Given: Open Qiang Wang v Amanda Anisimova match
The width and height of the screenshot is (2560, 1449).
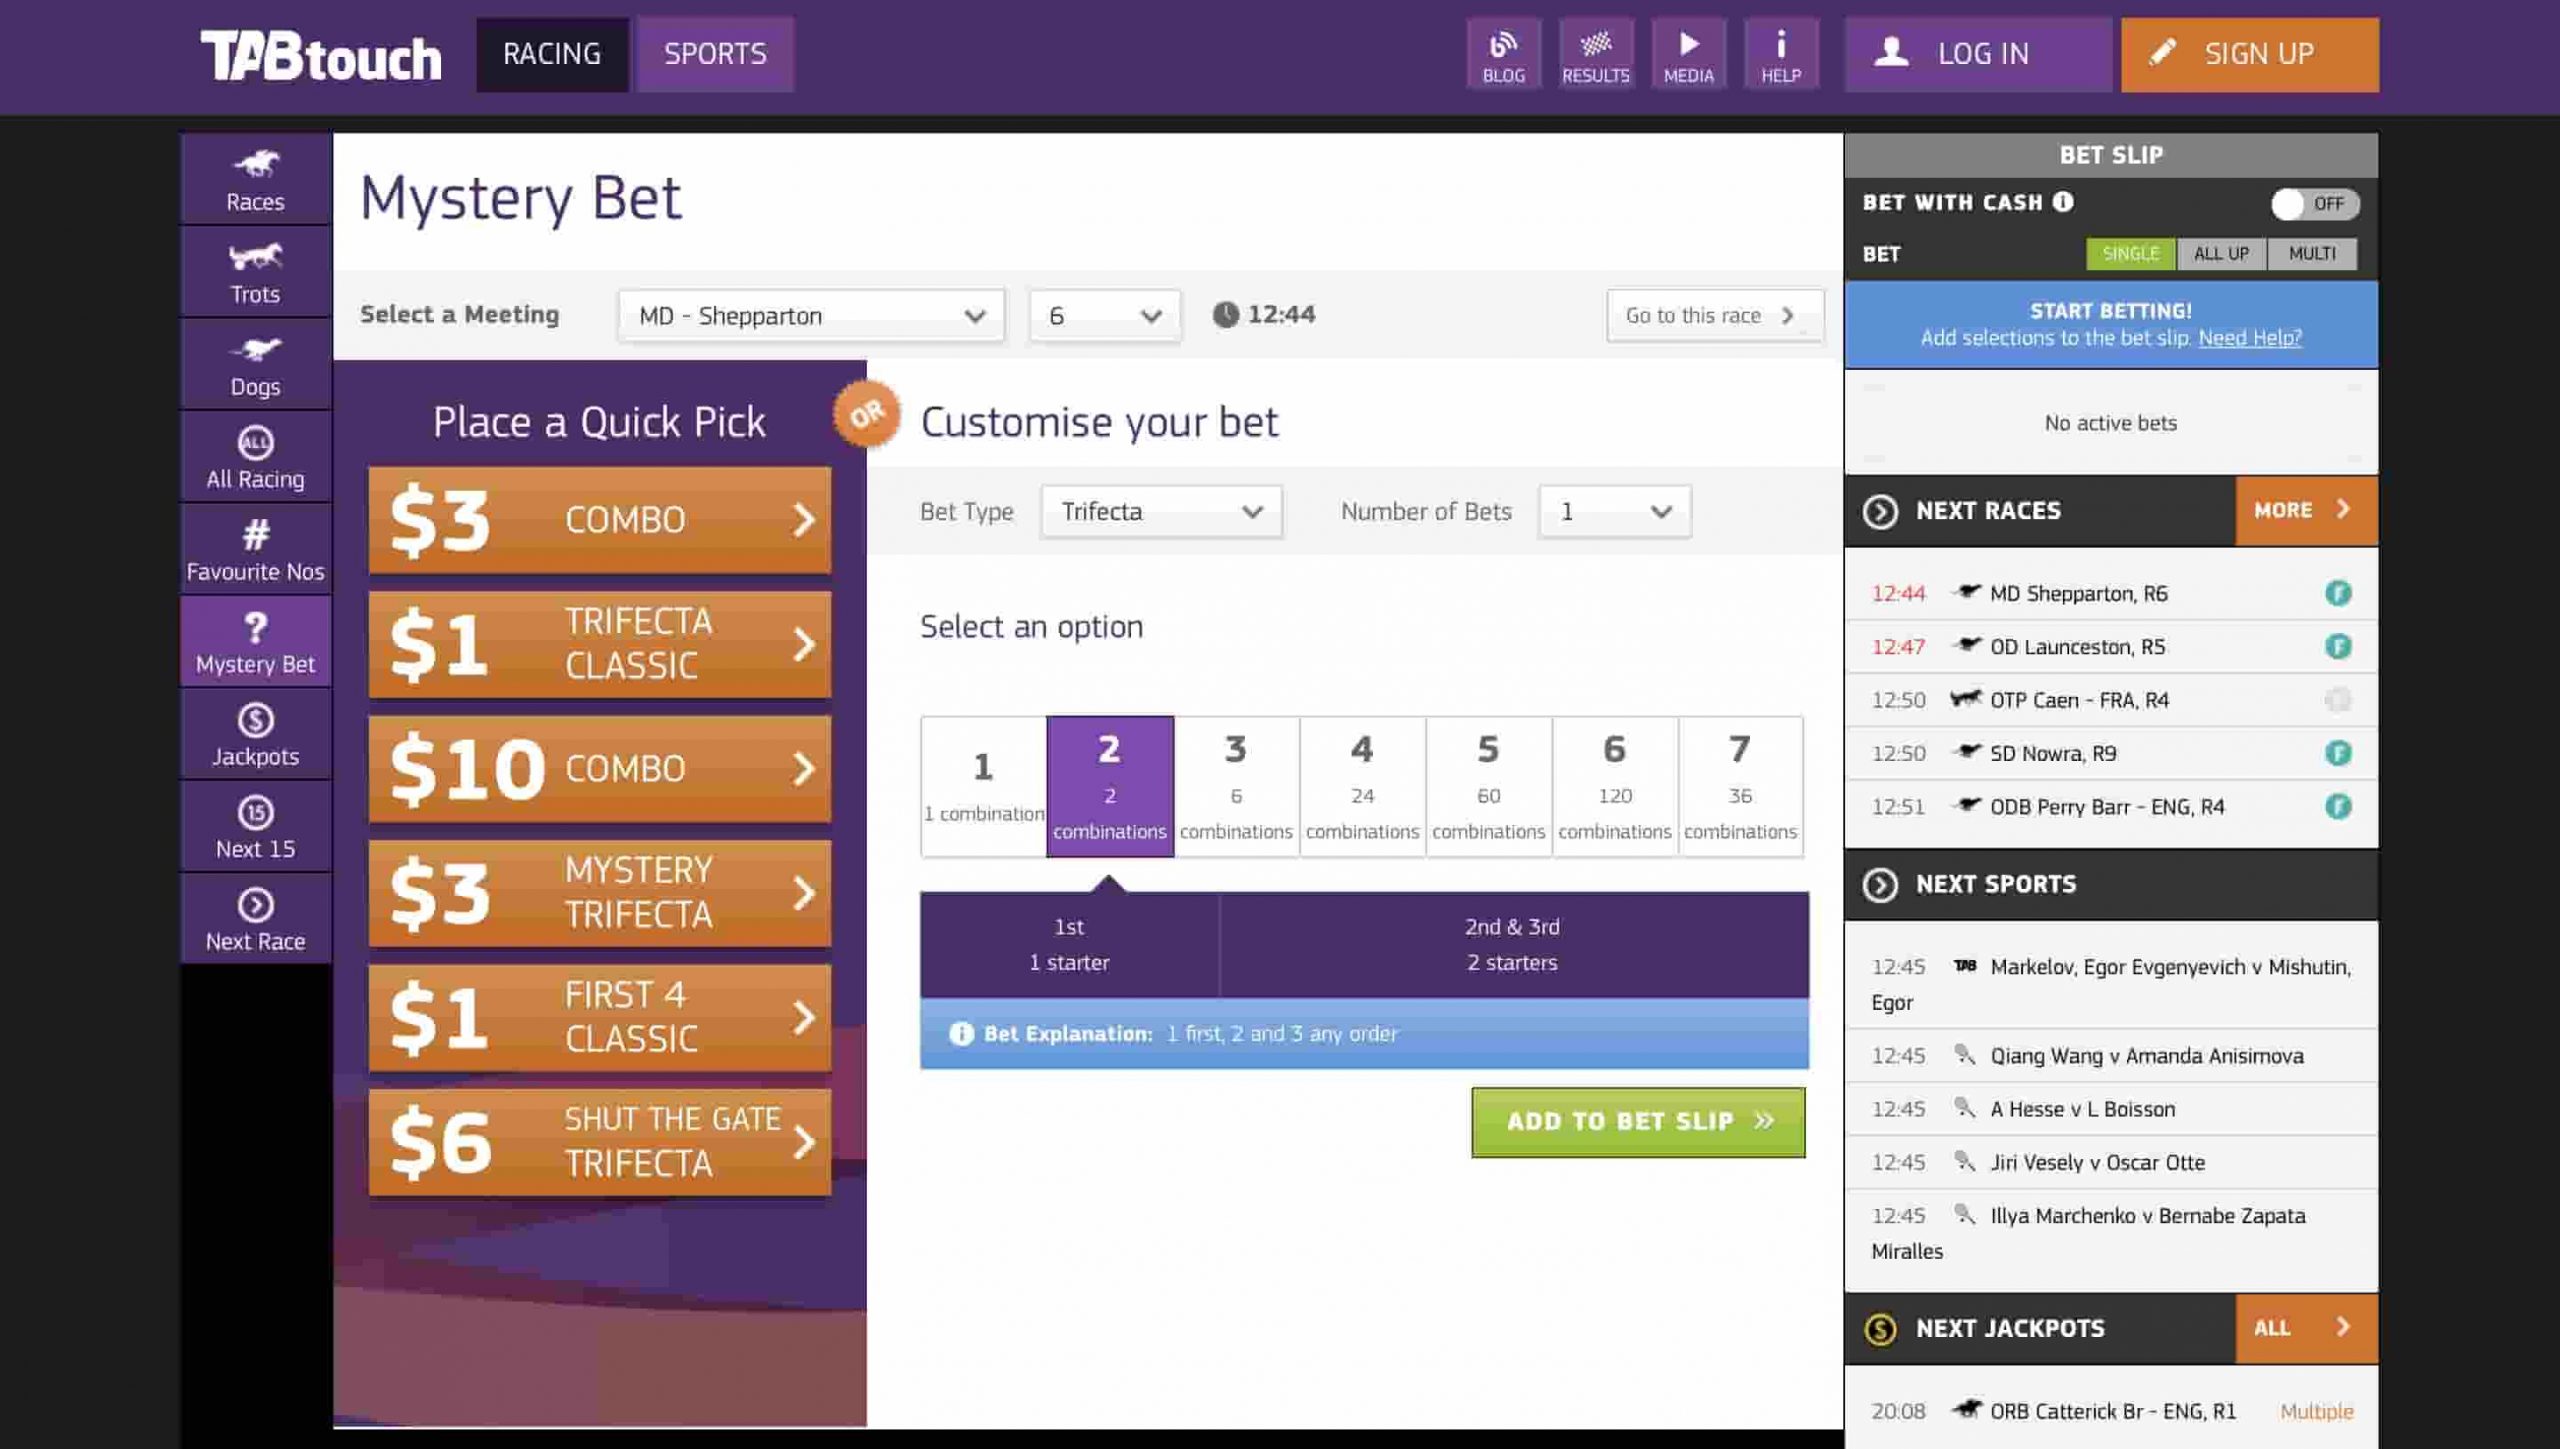Looking at the screenshot, I should click(2110, 1056).
